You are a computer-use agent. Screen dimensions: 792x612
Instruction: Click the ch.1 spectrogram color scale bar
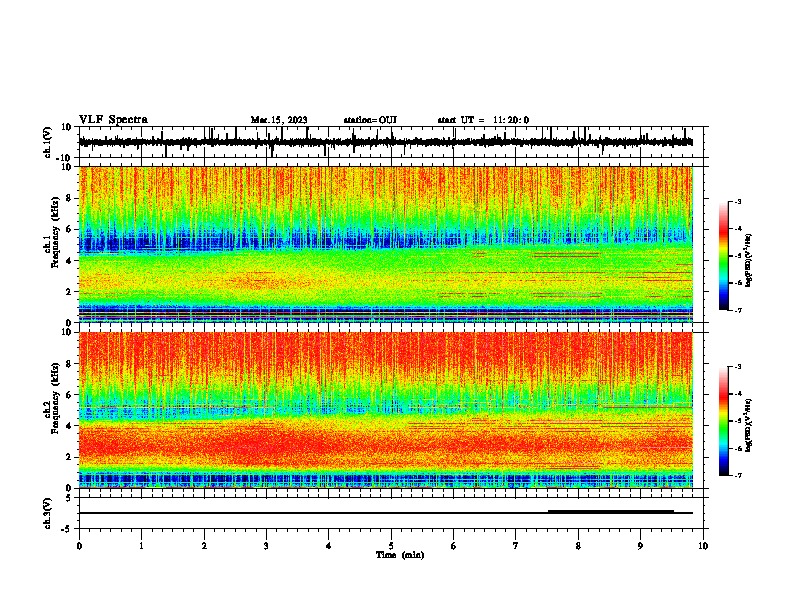[724, 256]
